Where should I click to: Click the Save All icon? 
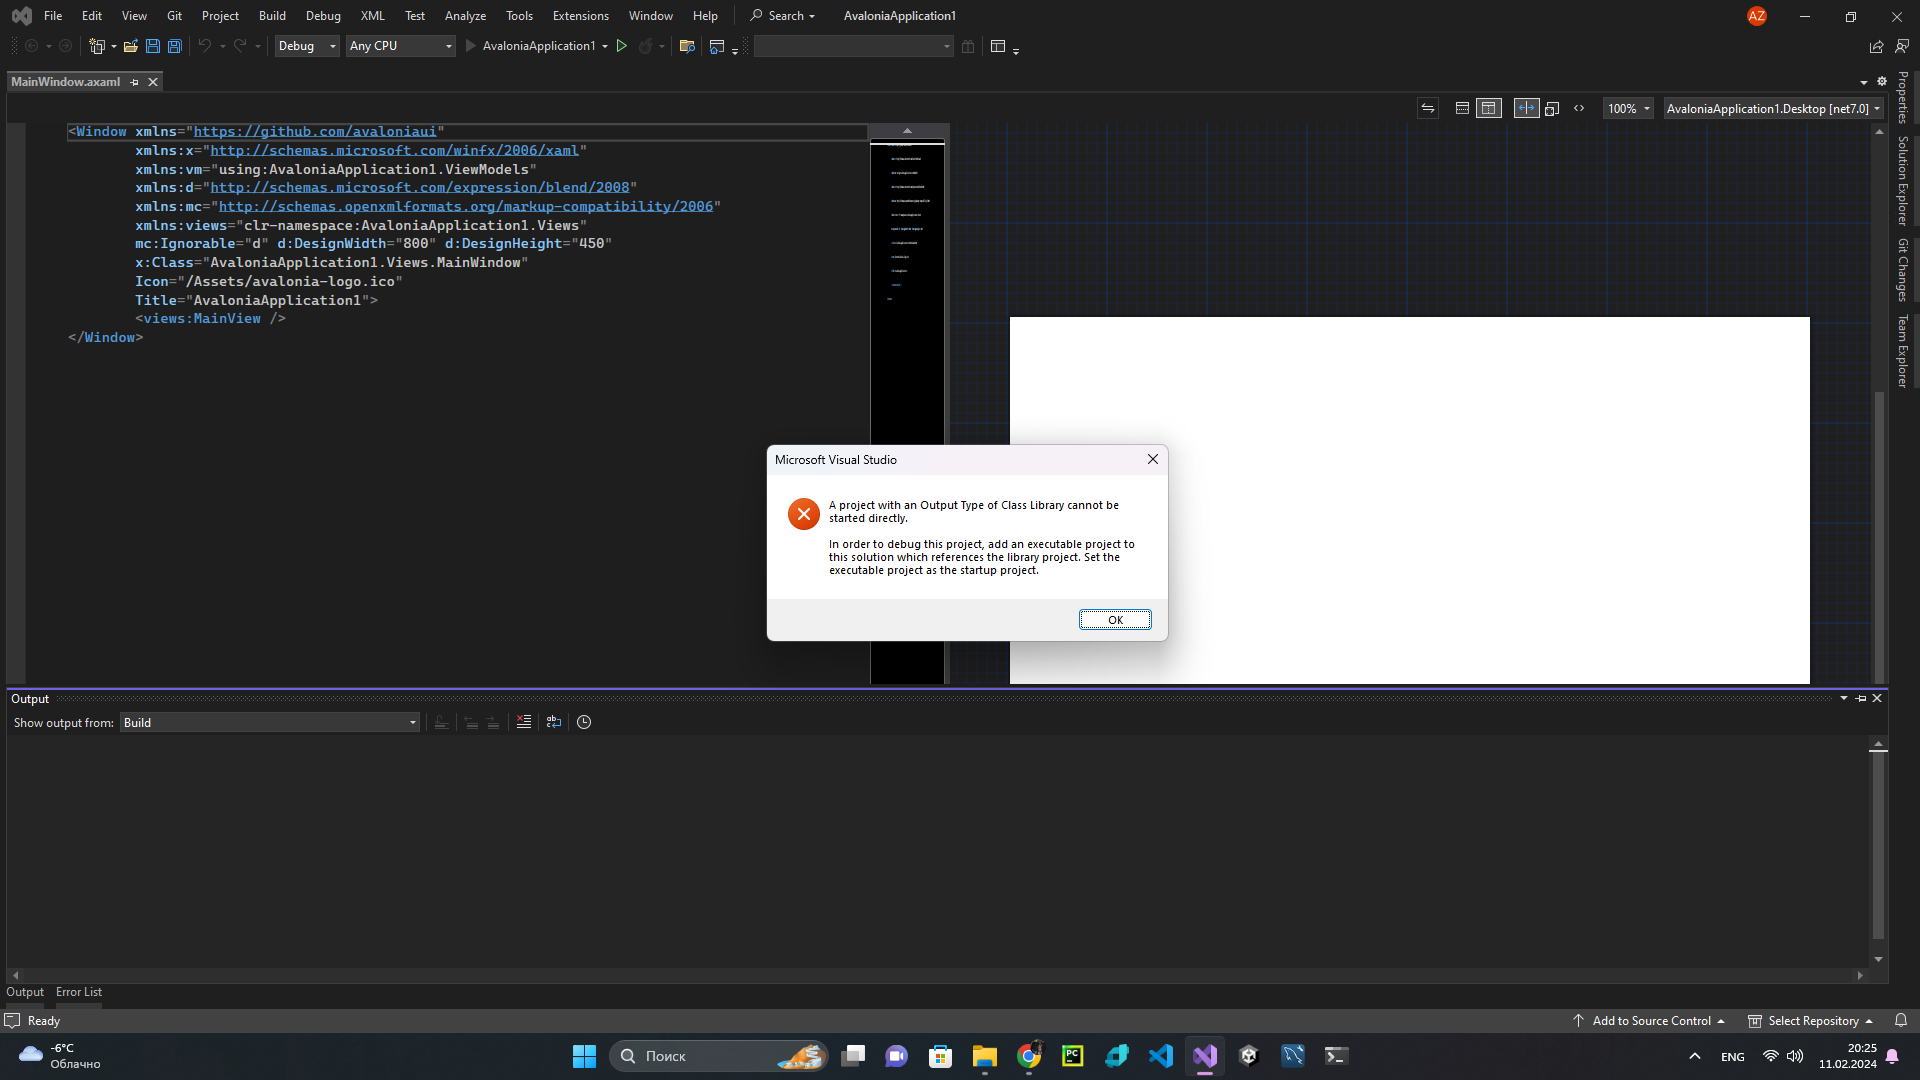[174, 46]
